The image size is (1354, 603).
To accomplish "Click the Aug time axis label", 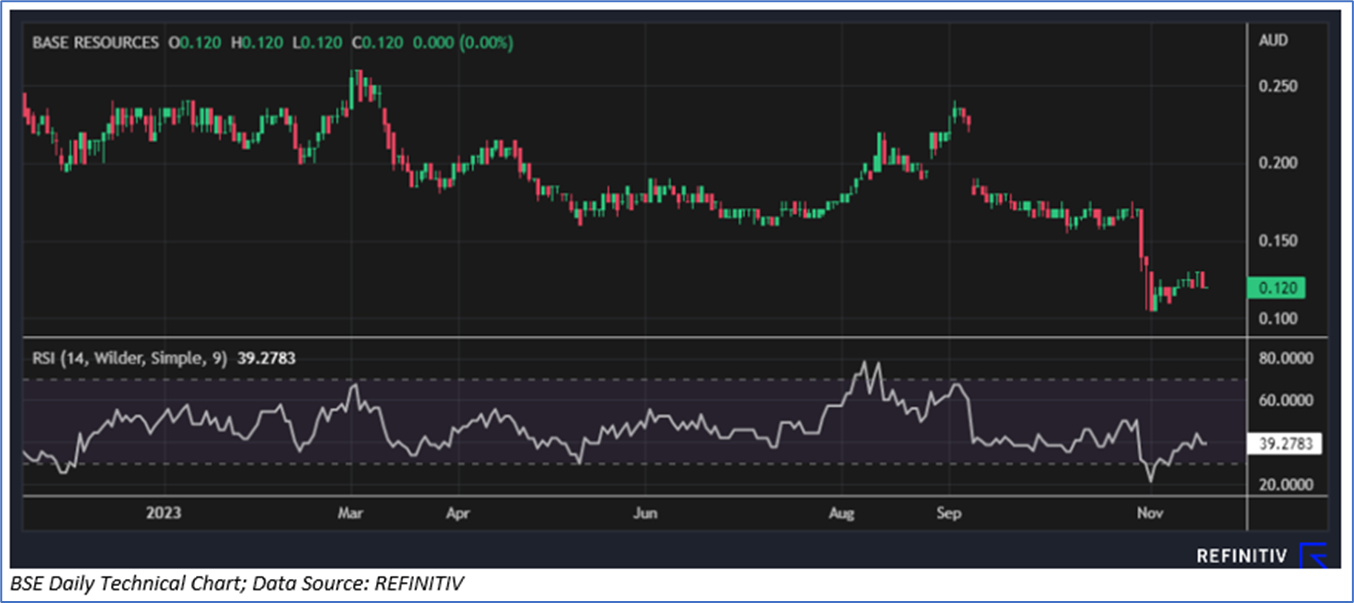I will point(842,513).
